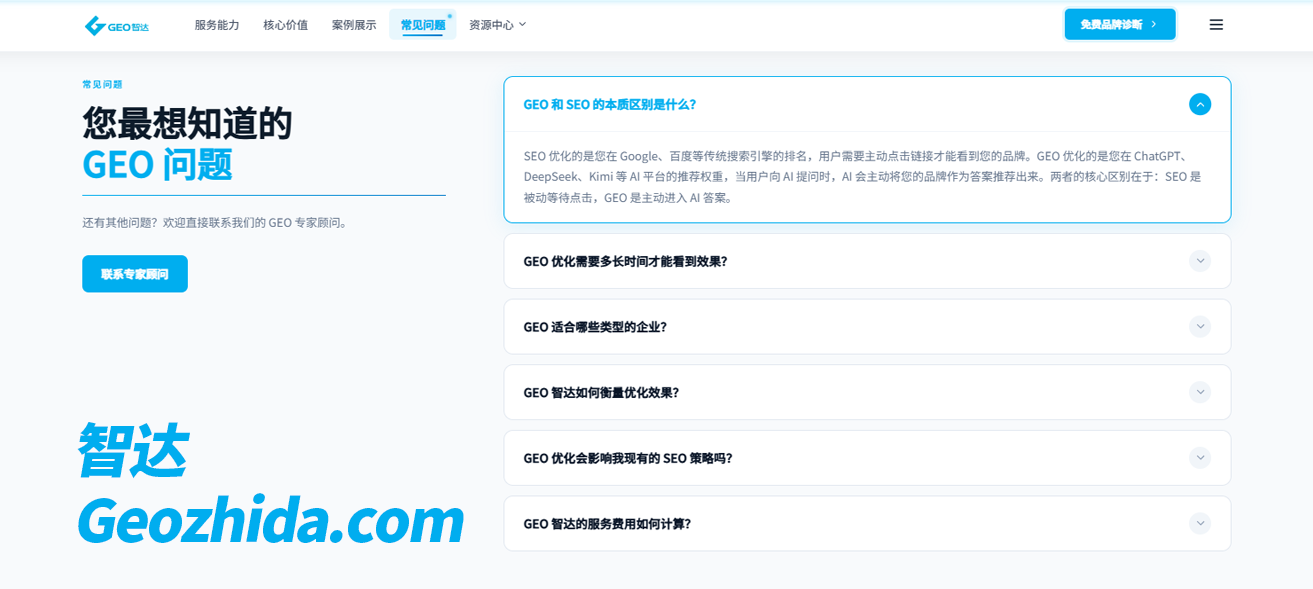Click the 免费品牌诊断 button label
Screen dimensions: 1313x589
(x=1110, y=24)
